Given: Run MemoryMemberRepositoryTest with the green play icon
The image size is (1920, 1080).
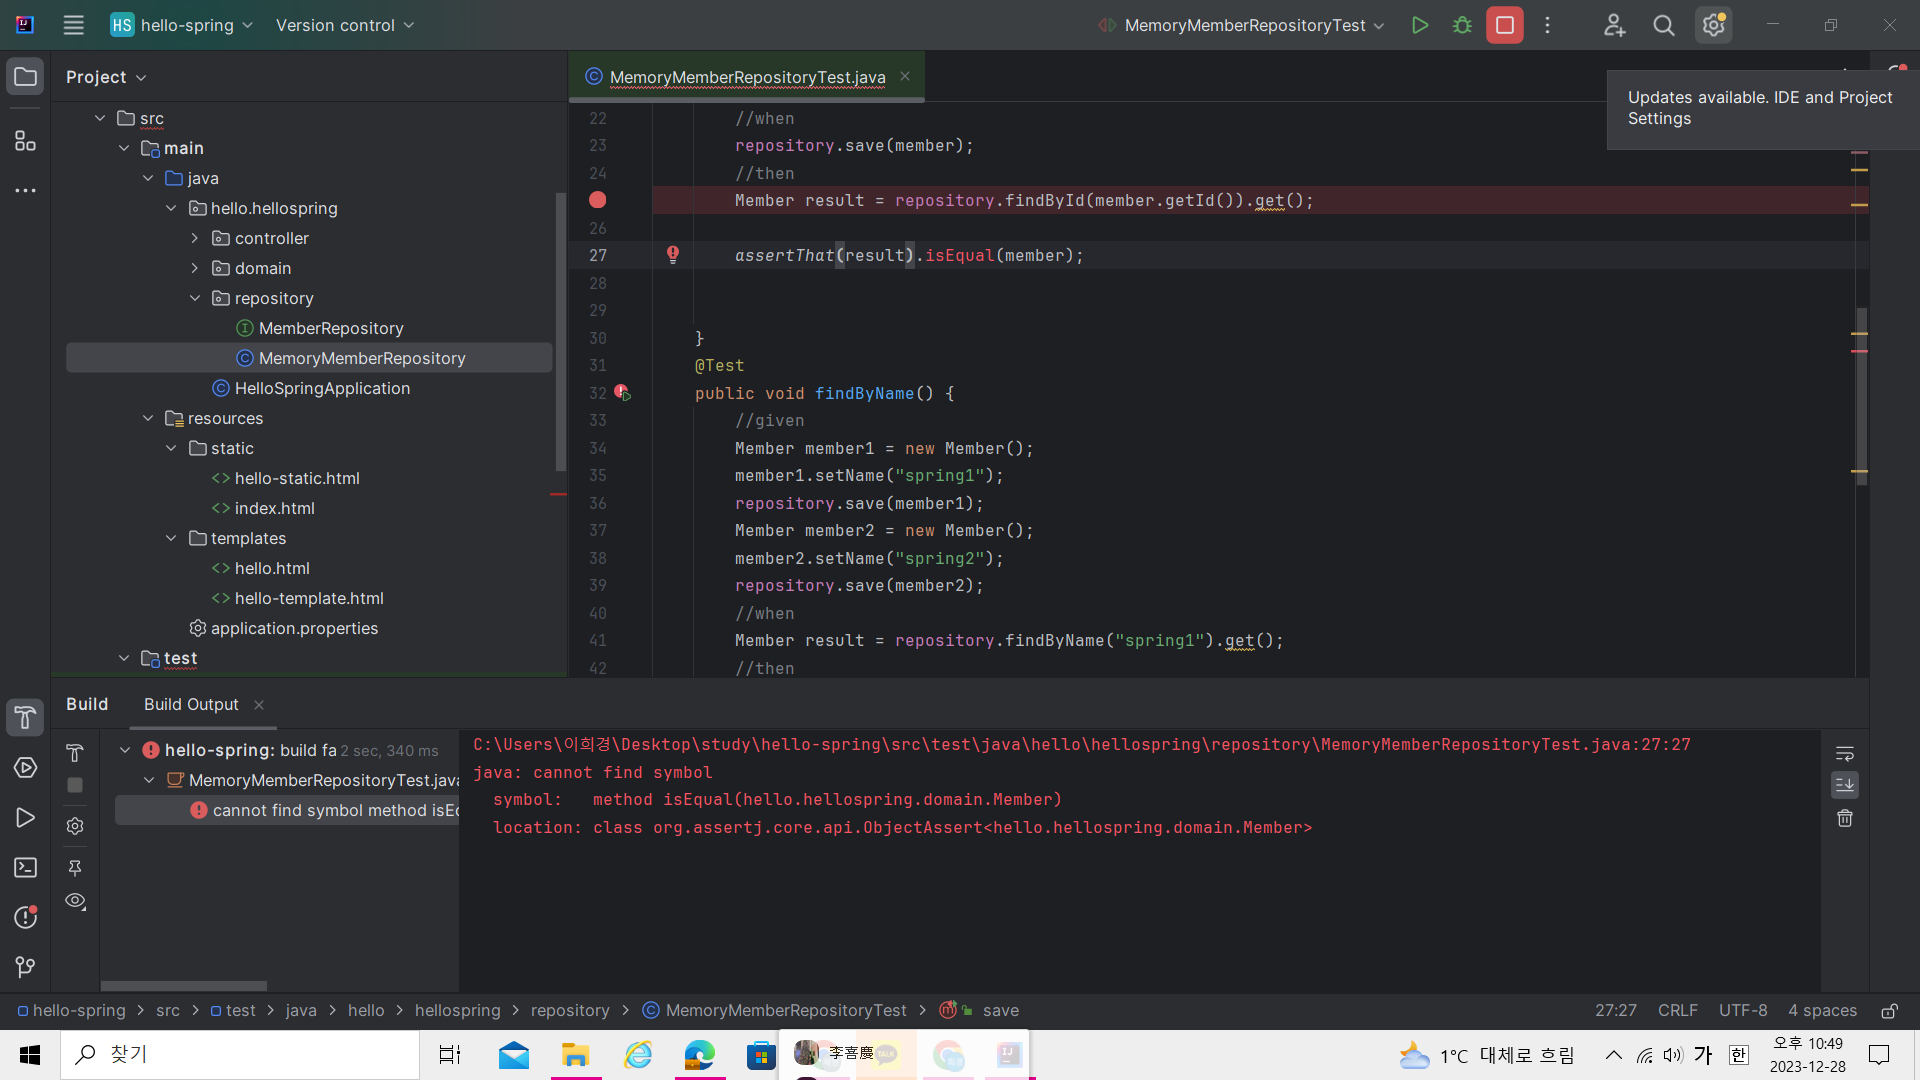Looking at the screenshot, I should click(x=1419, y=25).
